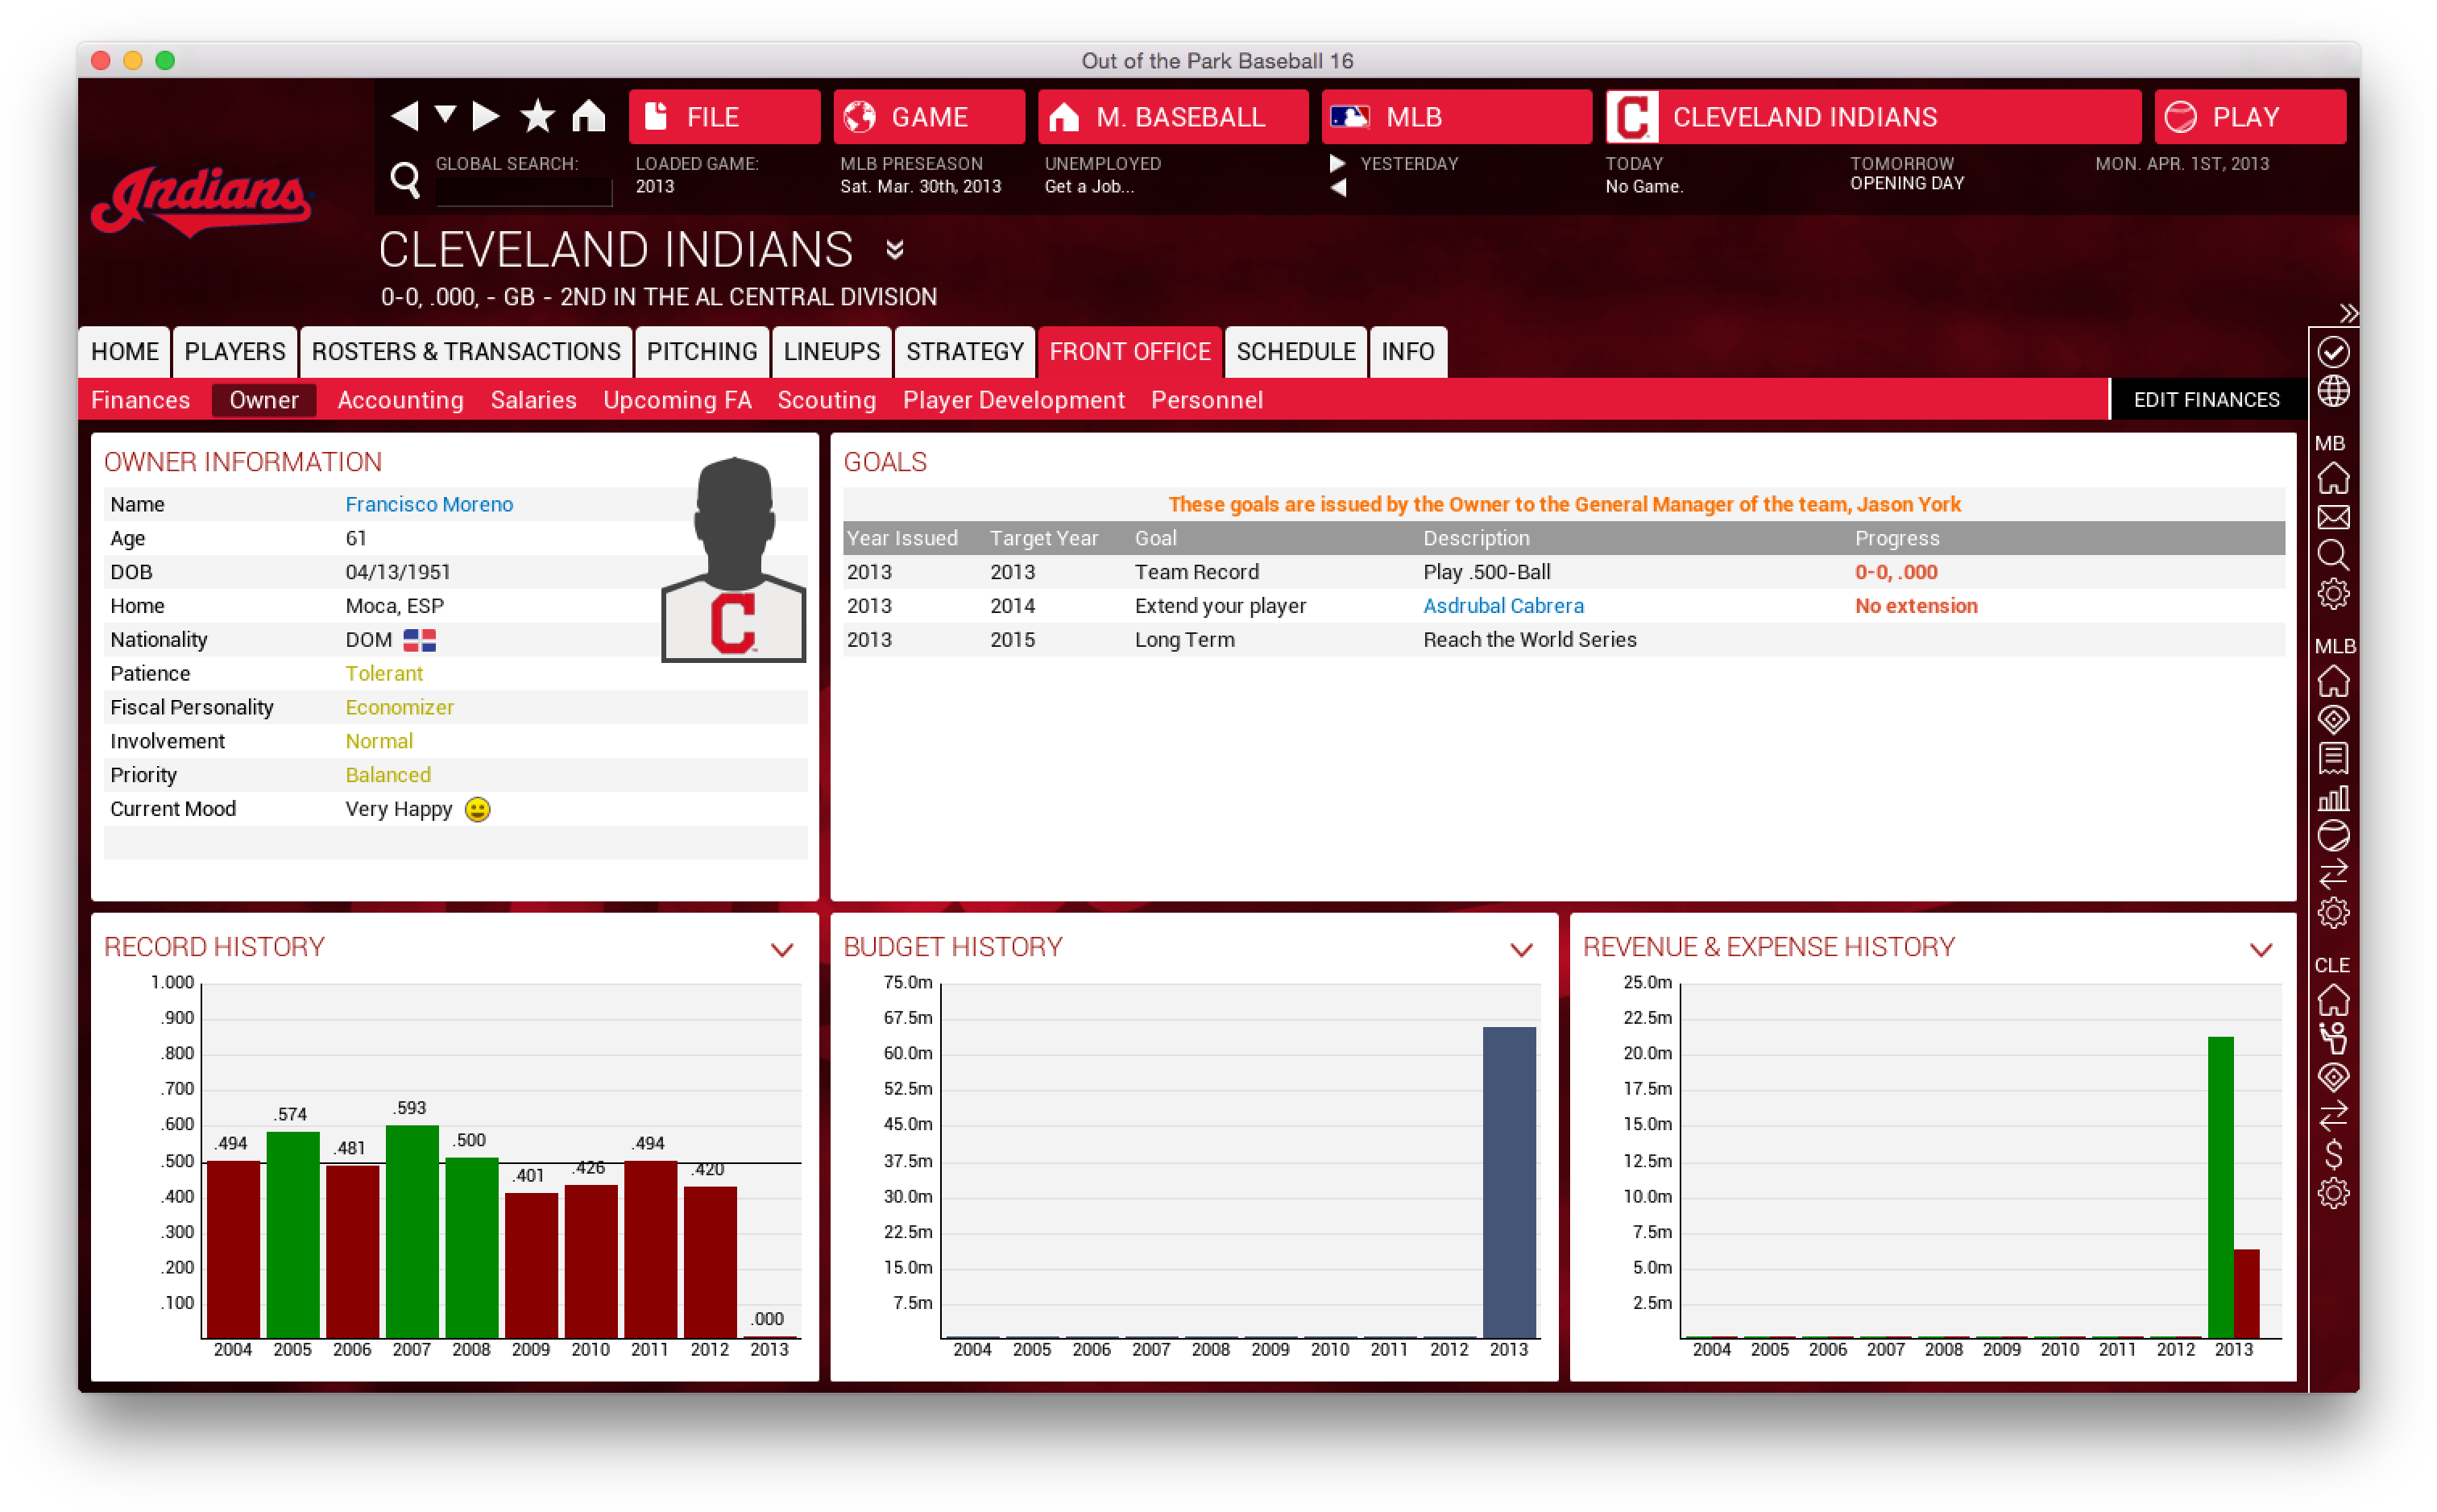This screenshot has width=2437, height=1512.
Task: Click the diamond field icon under MLB
Action: [2332, 720]
